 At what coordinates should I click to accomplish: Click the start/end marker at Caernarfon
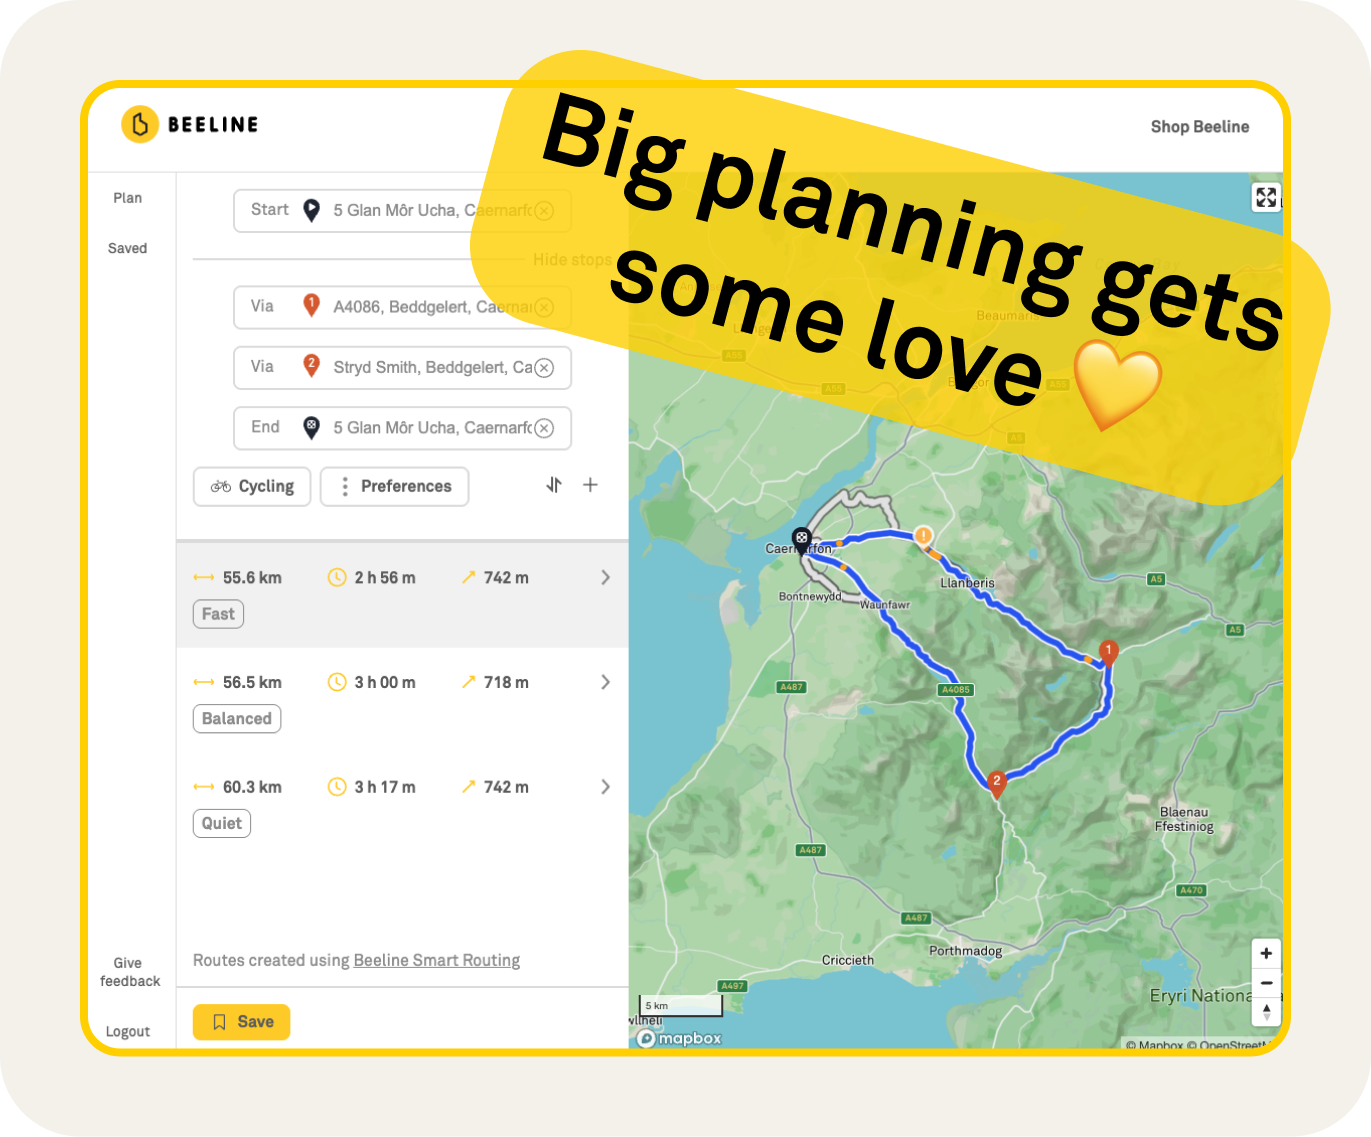[x=801, y=540]
